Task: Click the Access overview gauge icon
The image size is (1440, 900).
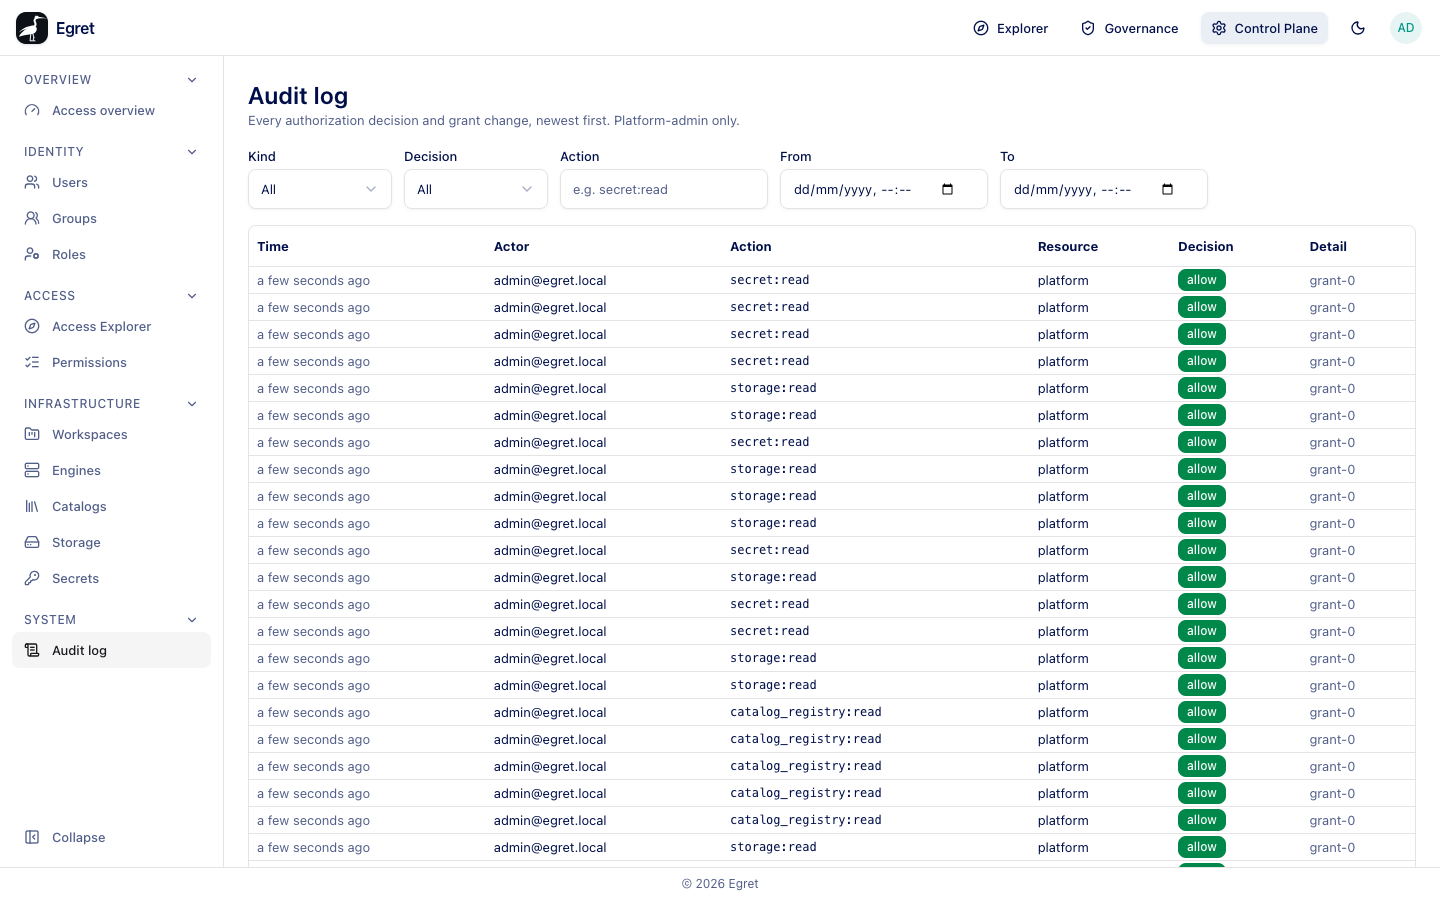Action: click(32, 111)
